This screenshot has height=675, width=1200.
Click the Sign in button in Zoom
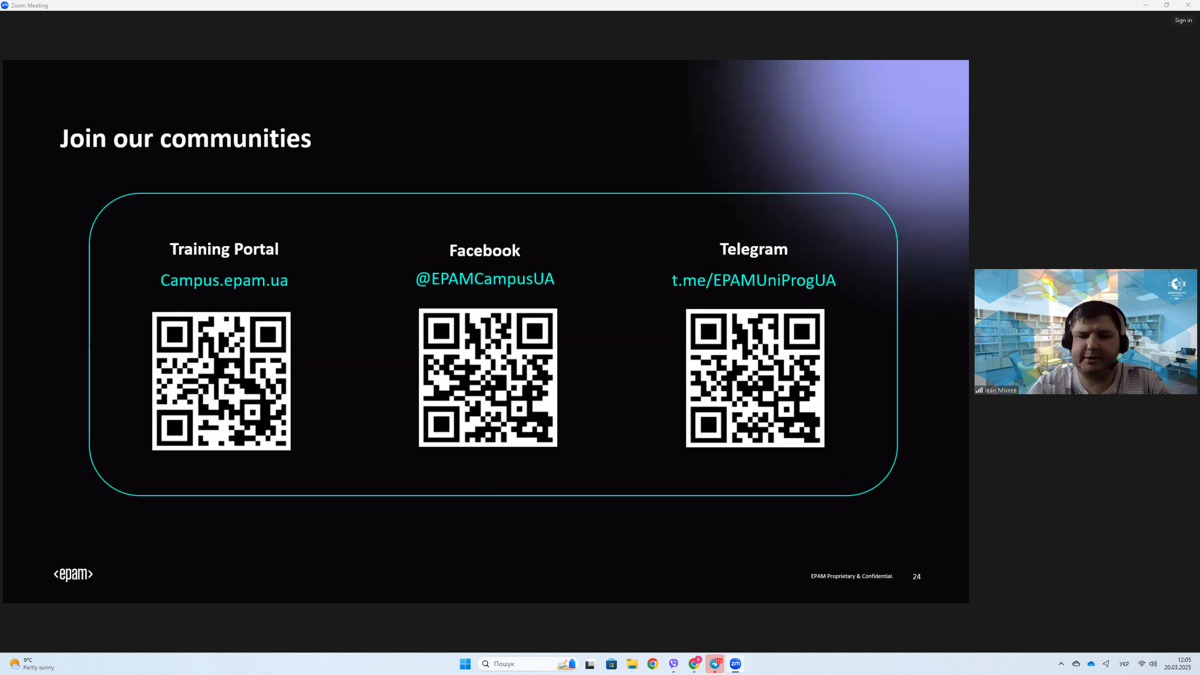click(1183, 20)
